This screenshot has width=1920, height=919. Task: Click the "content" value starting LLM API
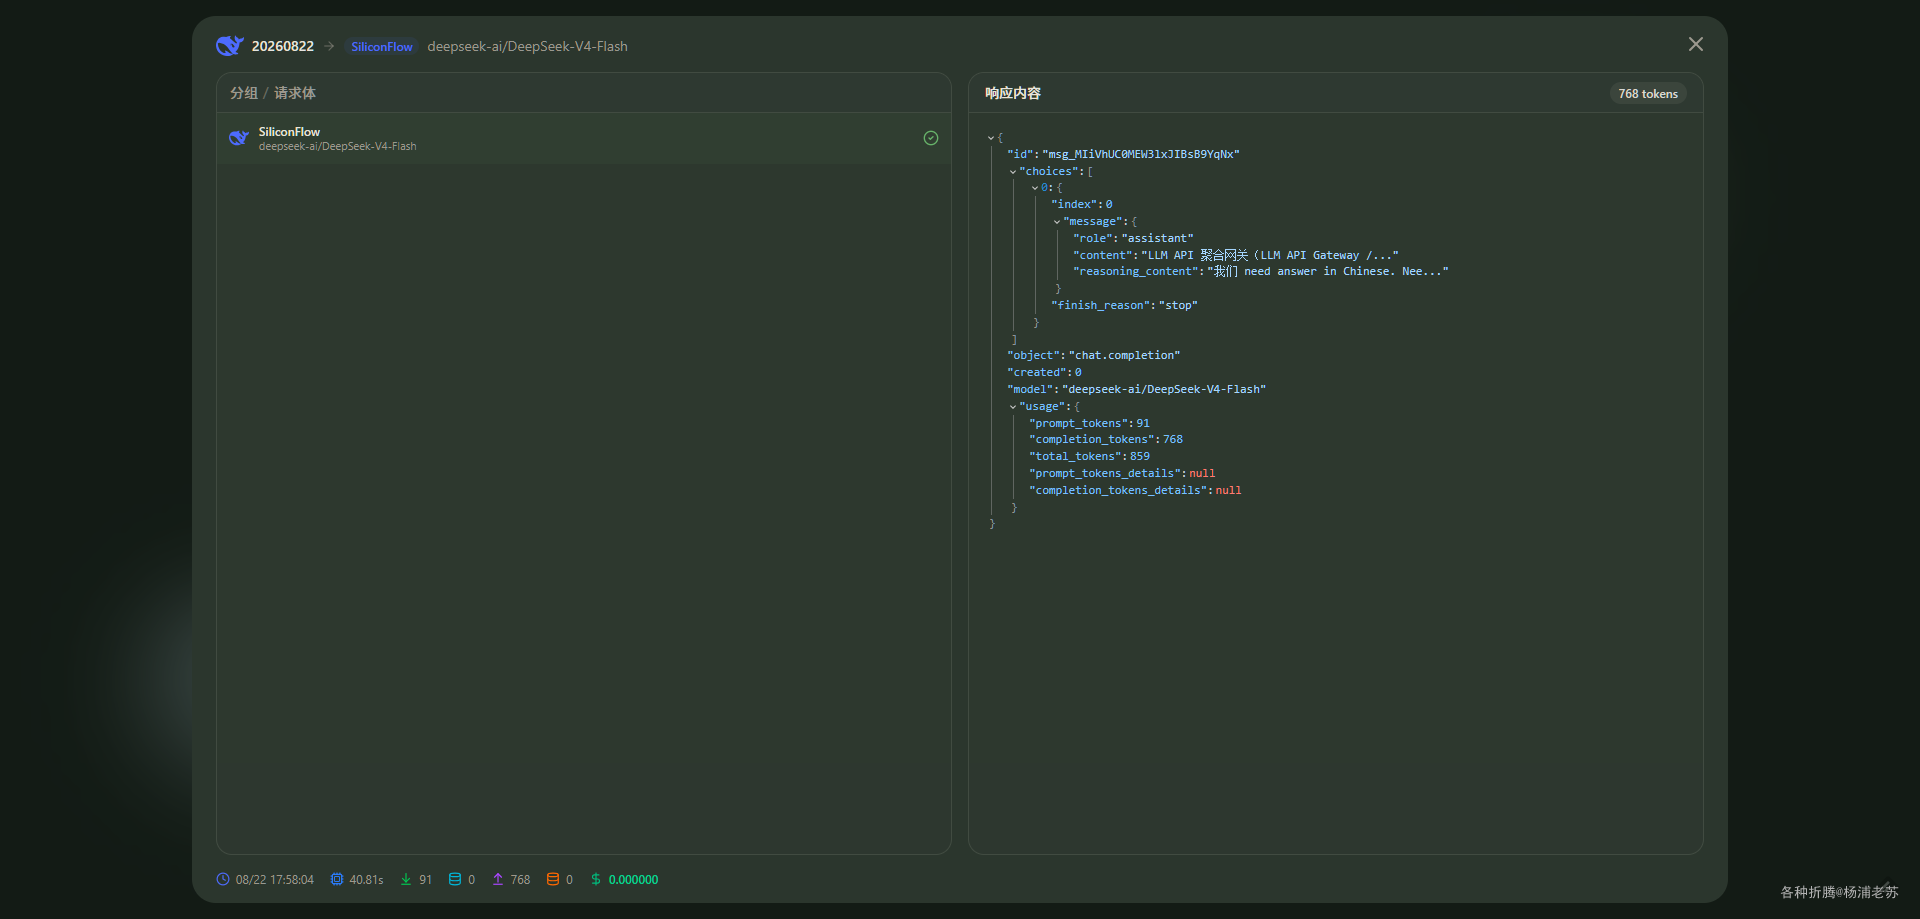coord(1270,255)
